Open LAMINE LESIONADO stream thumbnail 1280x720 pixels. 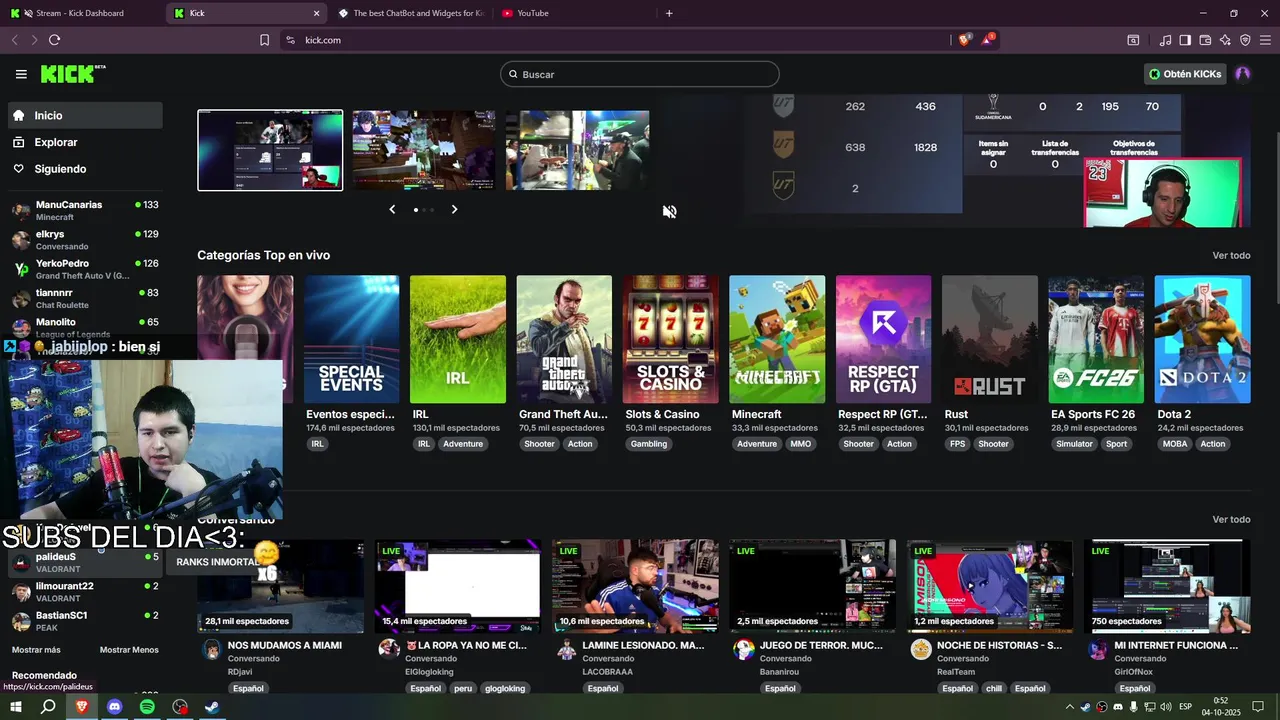635,586
